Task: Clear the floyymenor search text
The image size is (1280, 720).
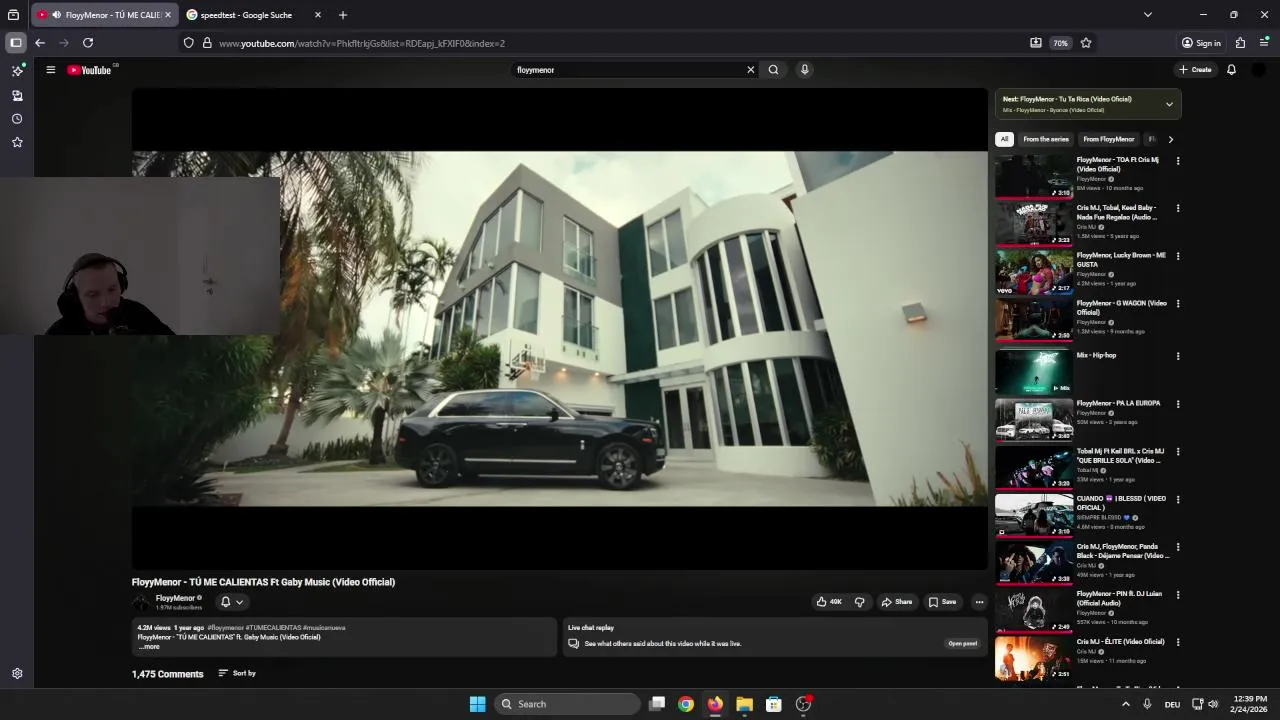Action: 750,70
